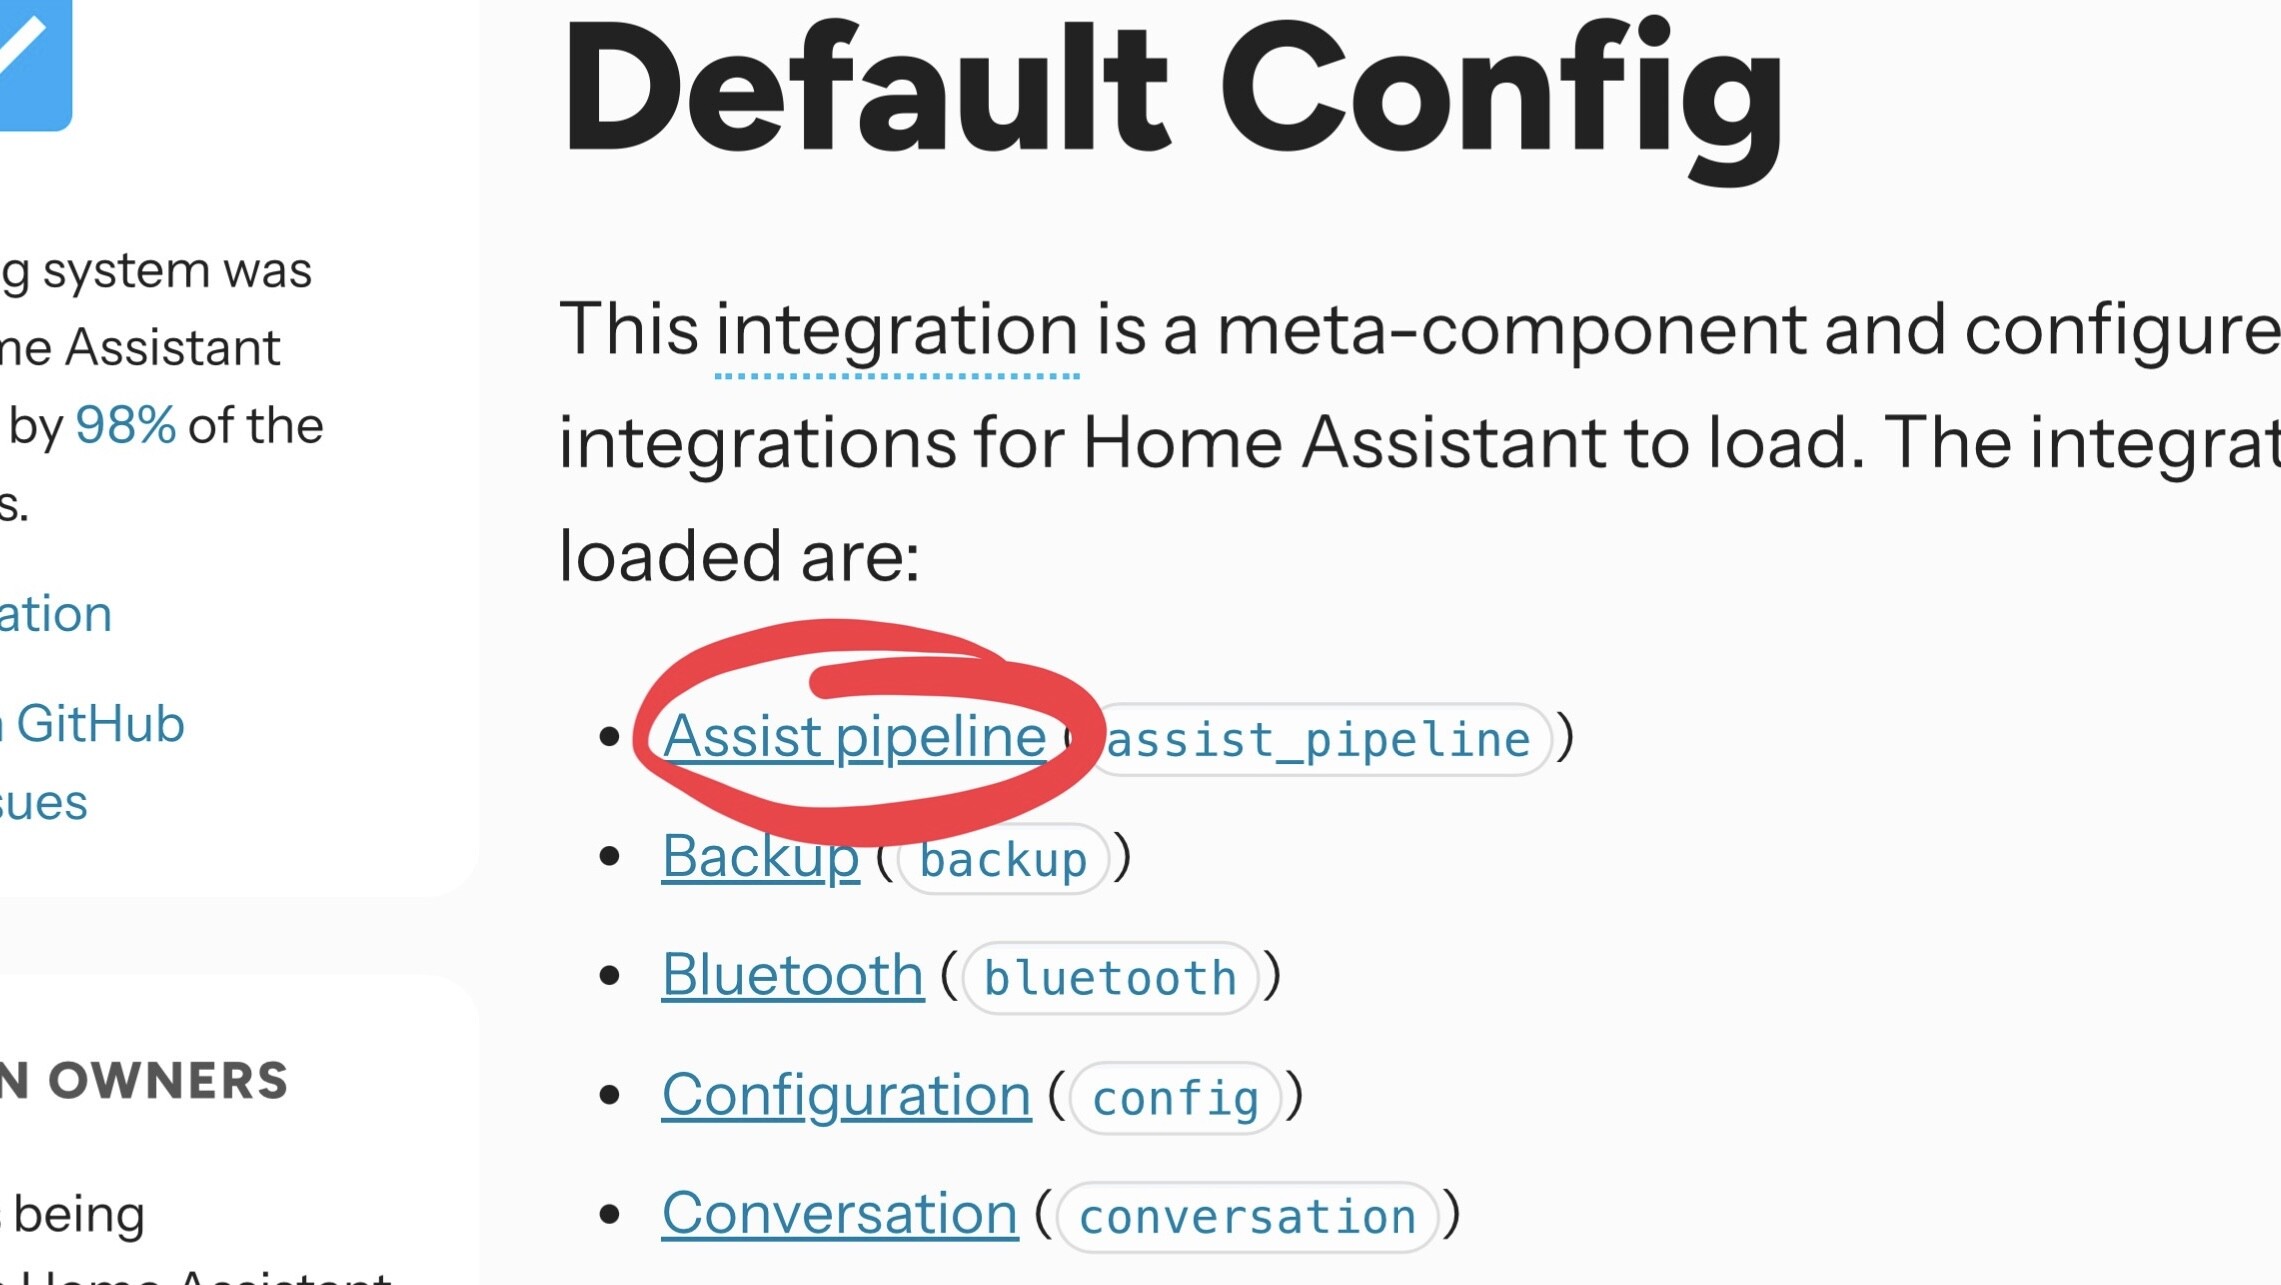This screenshot has width=2281, height=1285.
Task: Click the "meta-component" word in the intro
Action: 1510,331
